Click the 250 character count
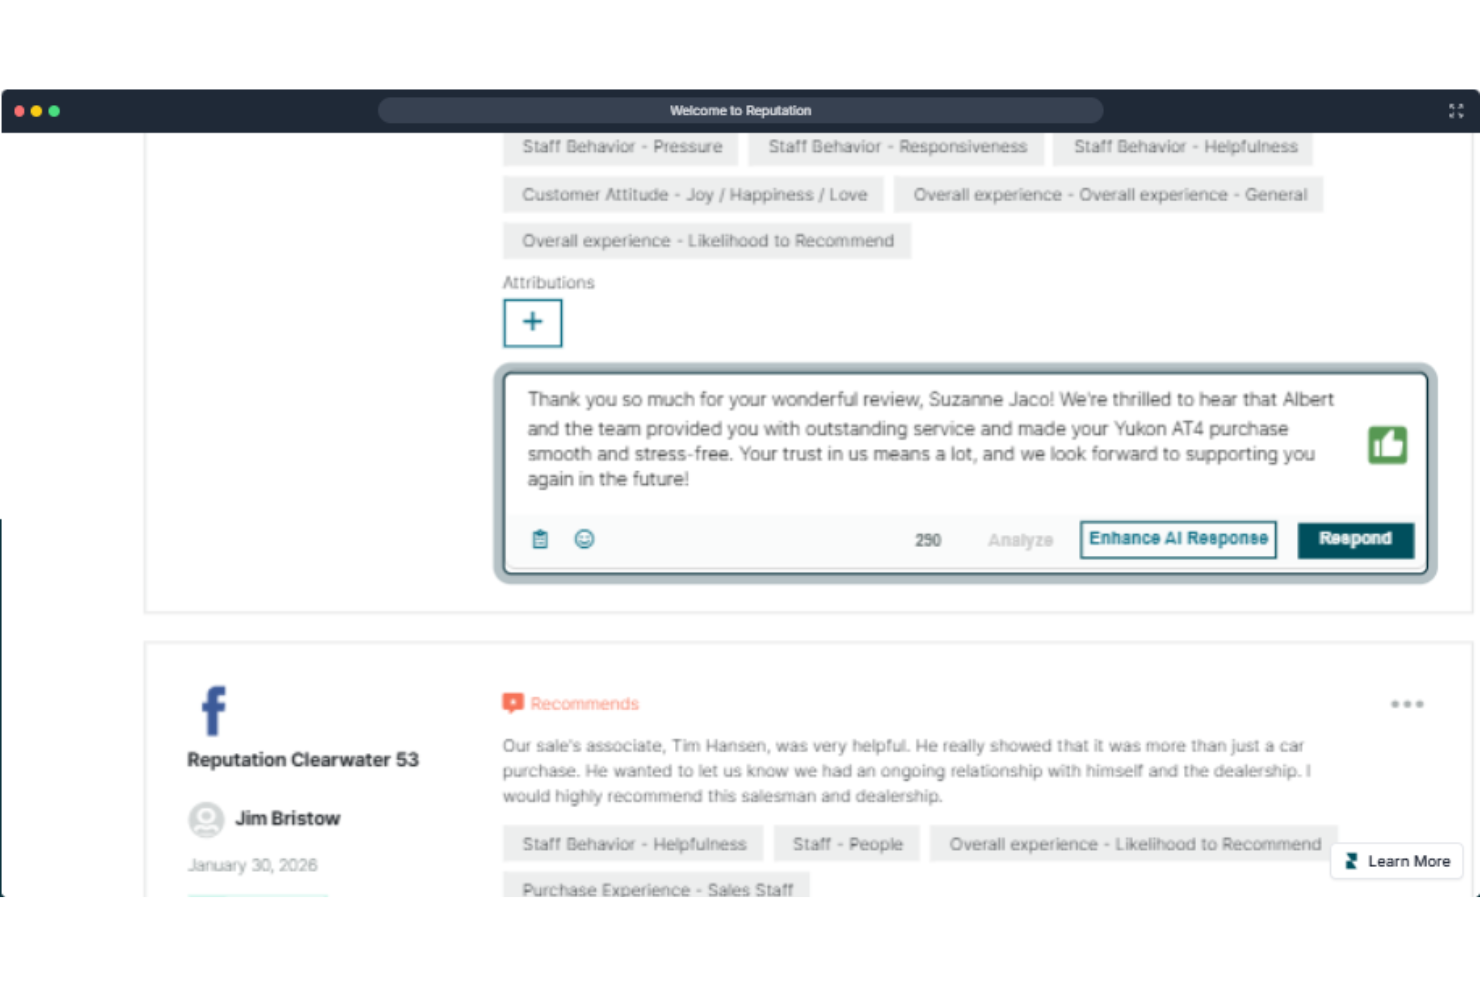This screenshot has height=987, width=1480. point(926,539)
